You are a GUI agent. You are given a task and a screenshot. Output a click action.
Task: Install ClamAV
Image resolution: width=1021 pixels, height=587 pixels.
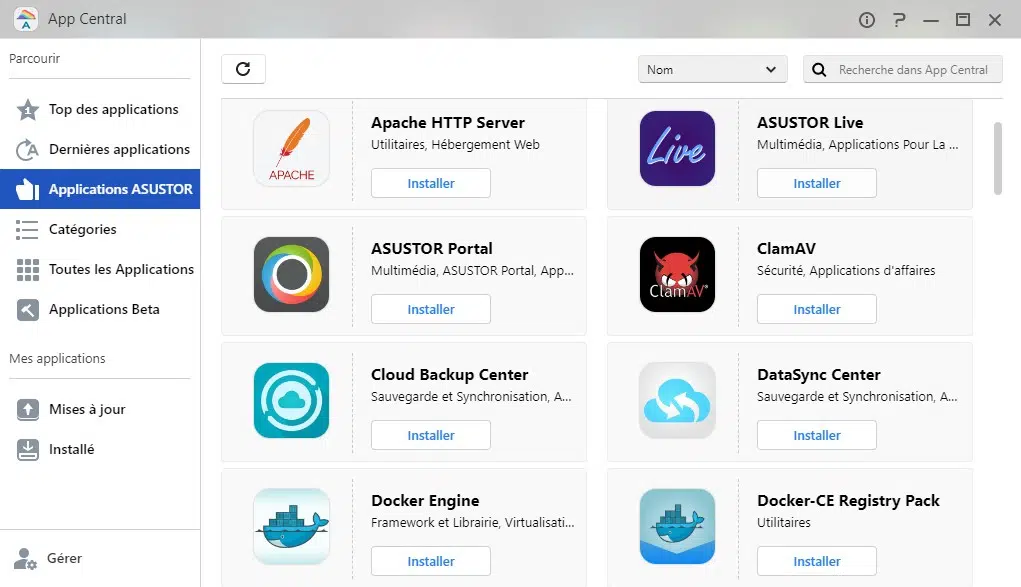817,309
